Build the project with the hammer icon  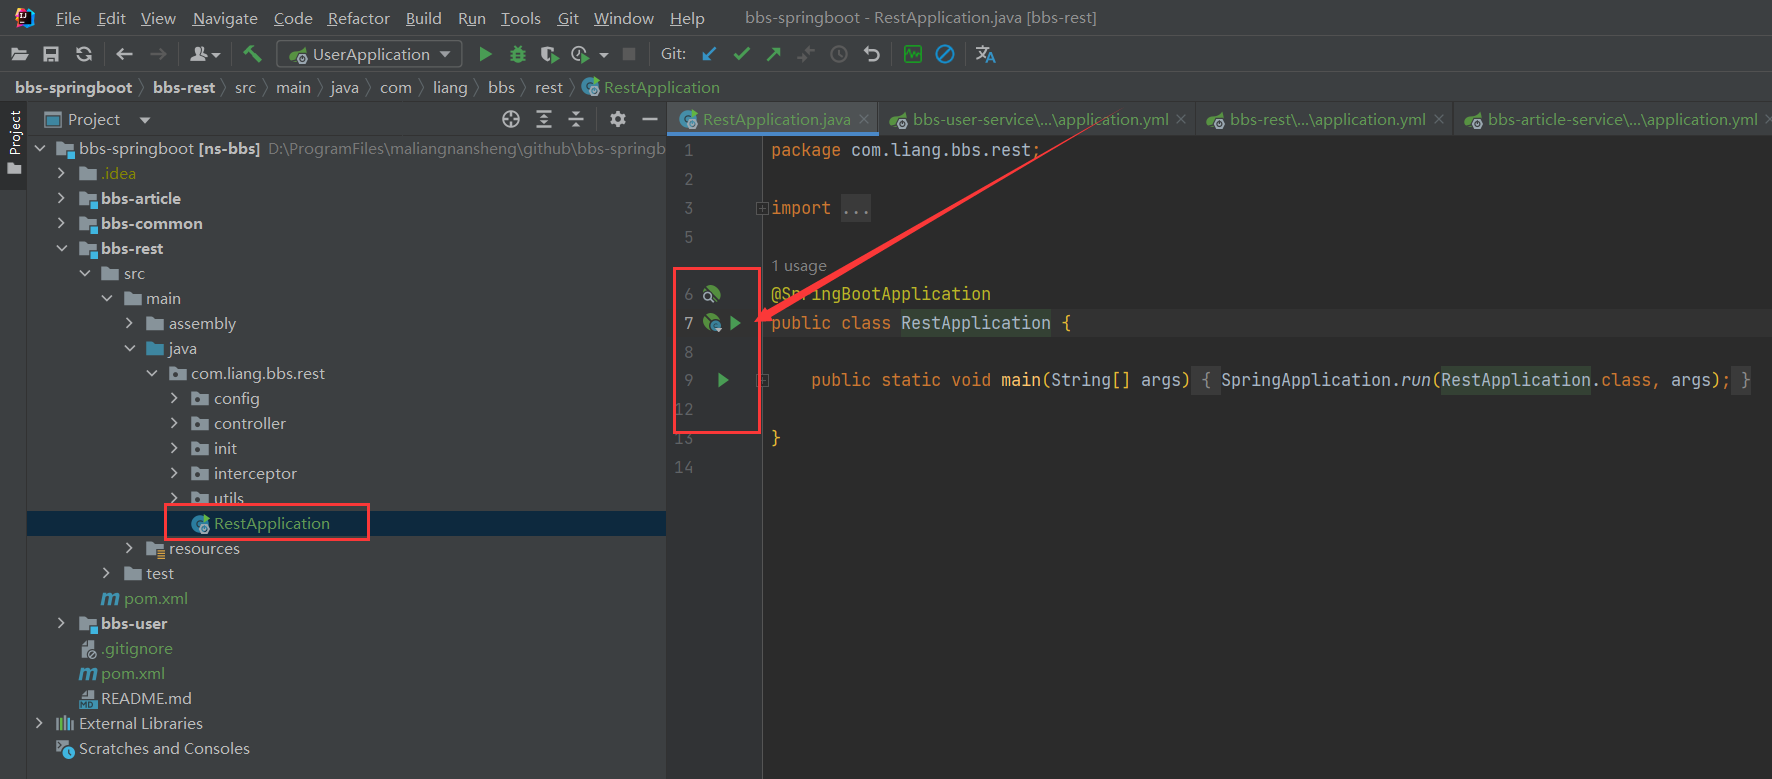[x=252, y=54]
